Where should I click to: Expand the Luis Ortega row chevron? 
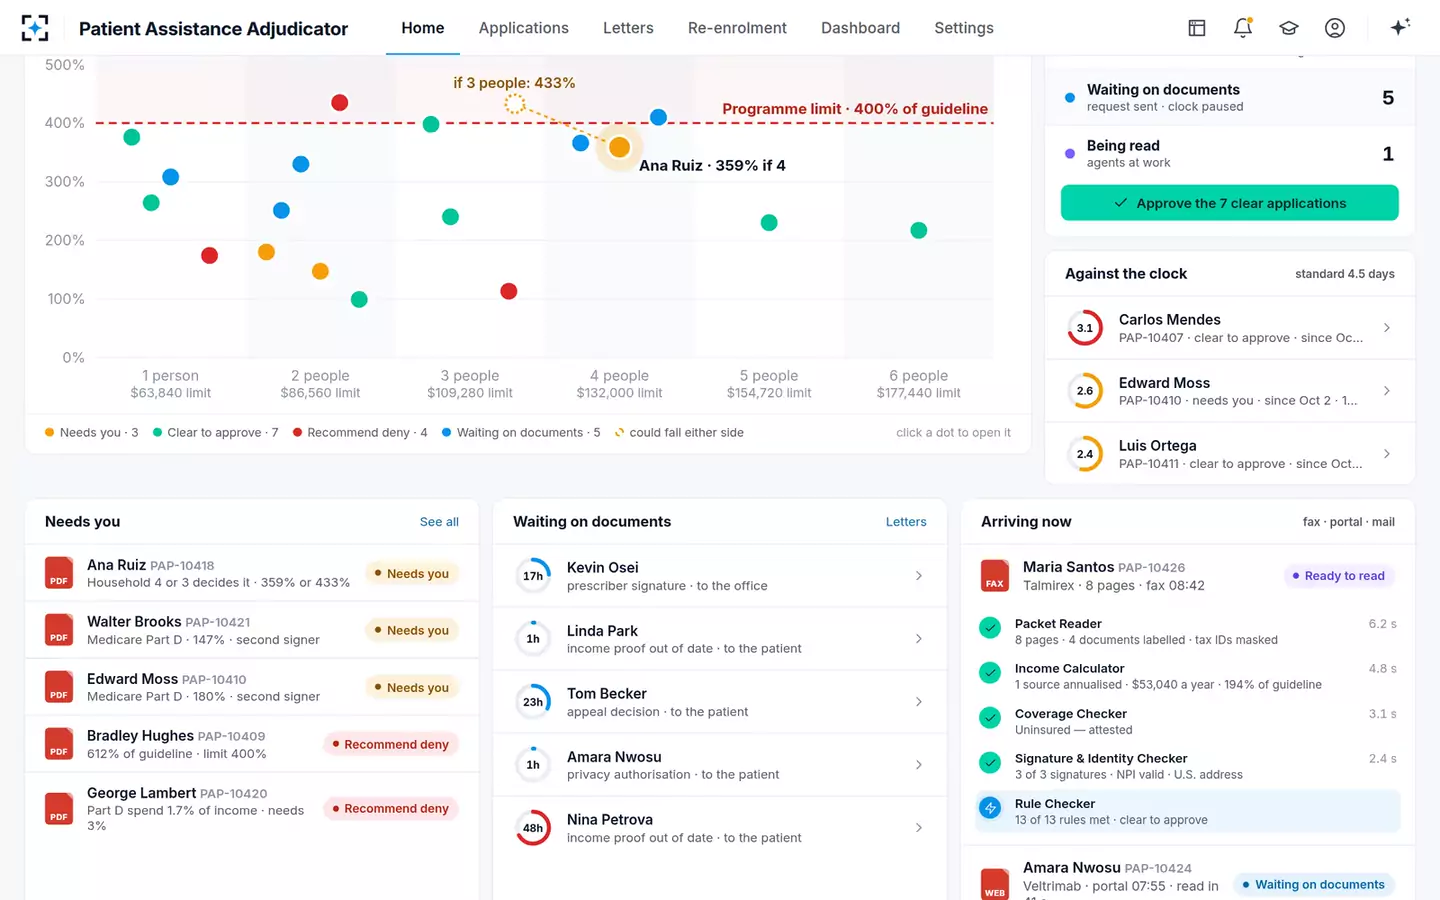[x=1387, y=454]
